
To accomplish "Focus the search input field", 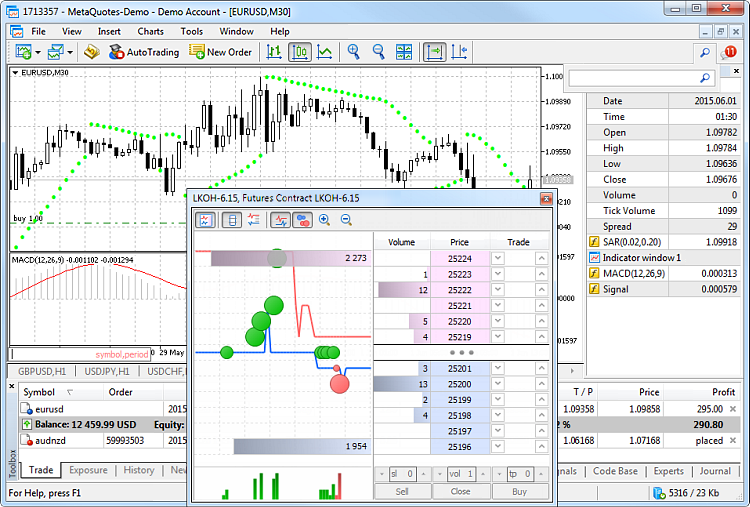I will pos(633,77).
